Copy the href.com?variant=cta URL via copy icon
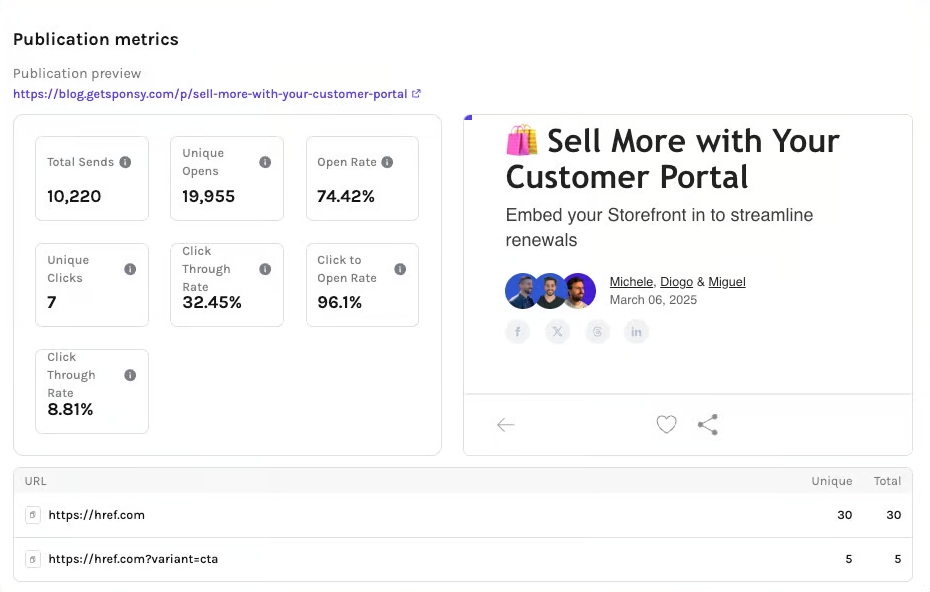Image resolution: width=930 pixels, height=592 pixels. (x=33, y=559)
